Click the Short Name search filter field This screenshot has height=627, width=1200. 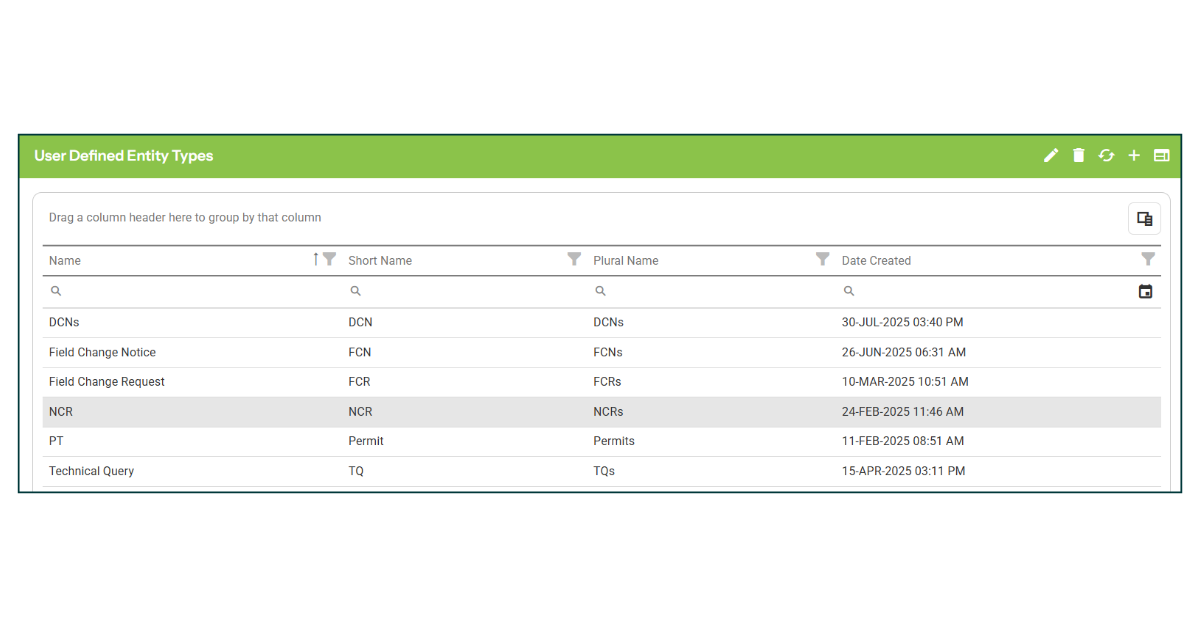pos(465,292)
